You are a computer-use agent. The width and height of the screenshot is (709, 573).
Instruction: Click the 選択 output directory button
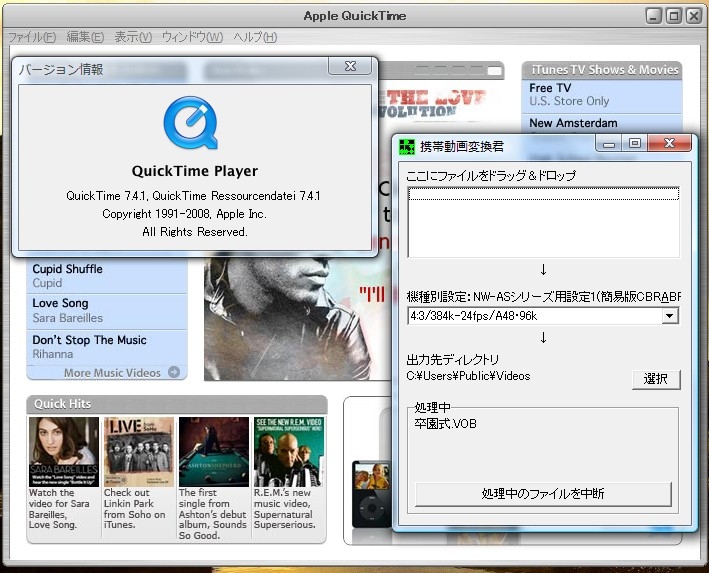656,379
